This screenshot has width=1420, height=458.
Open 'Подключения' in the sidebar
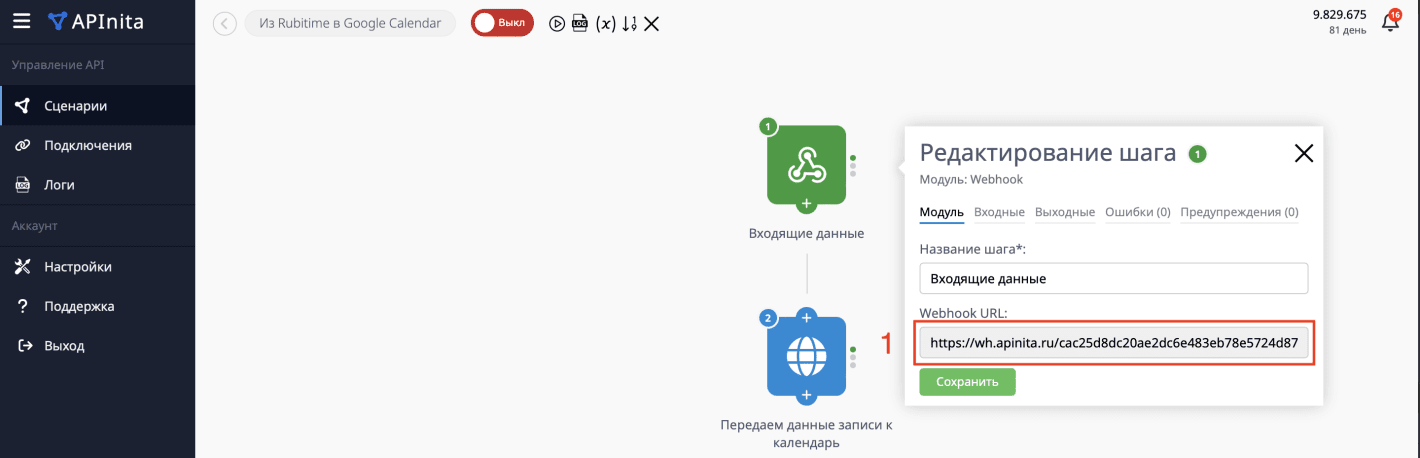pyautogui.click(x=97, y=145)
